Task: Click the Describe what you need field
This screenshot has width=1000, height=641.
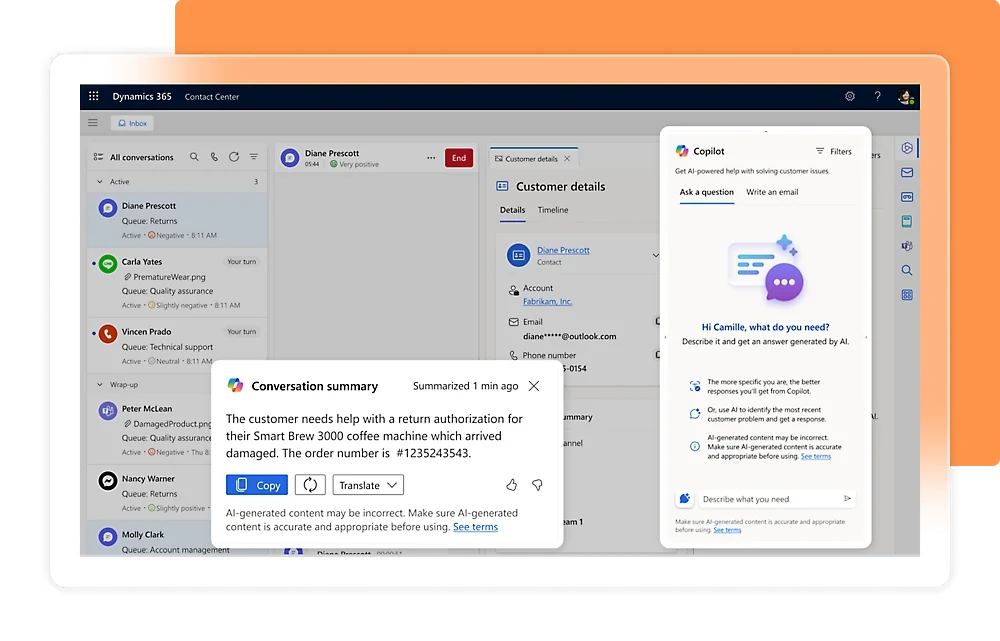Action: click(765, 498)
